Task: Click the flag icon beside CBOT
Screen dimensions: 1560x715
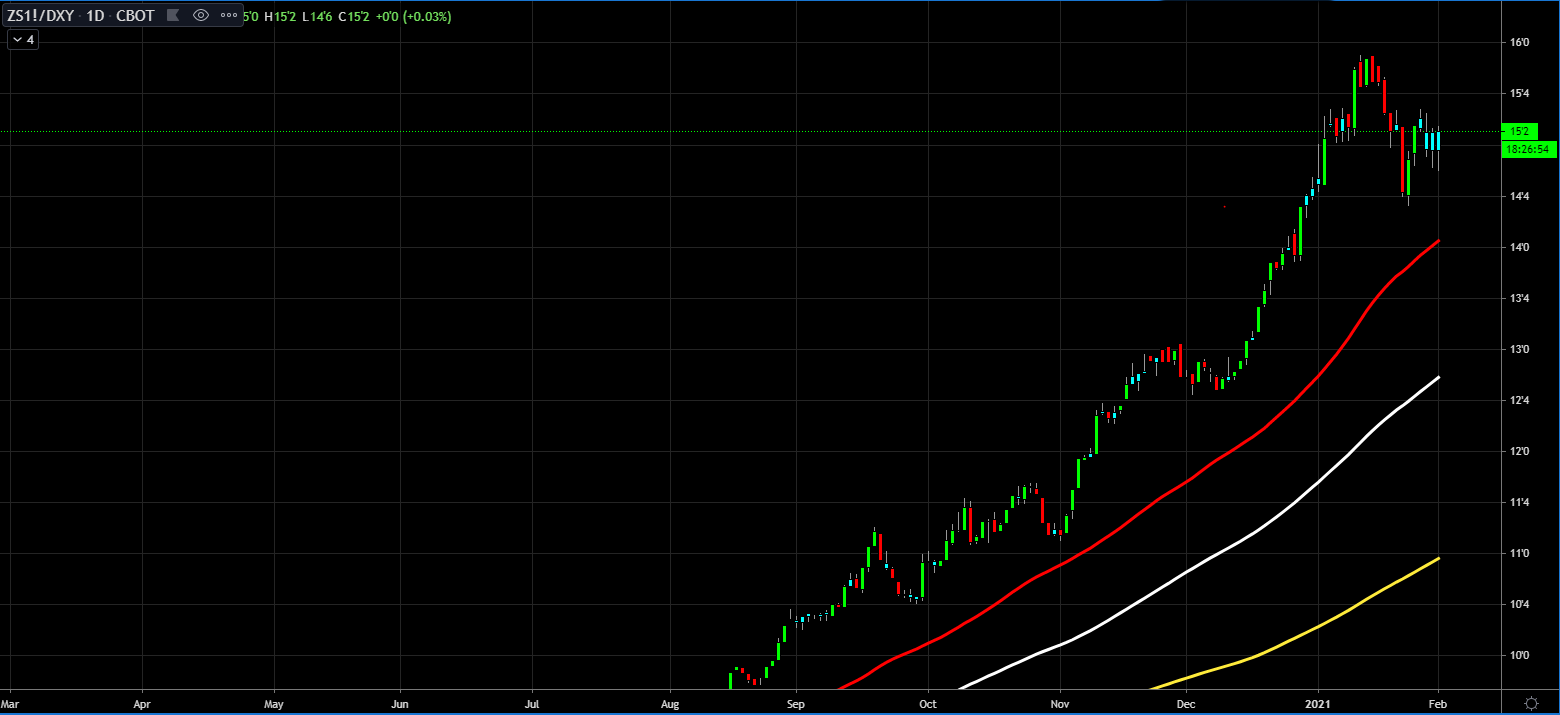Action: point(172,16)
